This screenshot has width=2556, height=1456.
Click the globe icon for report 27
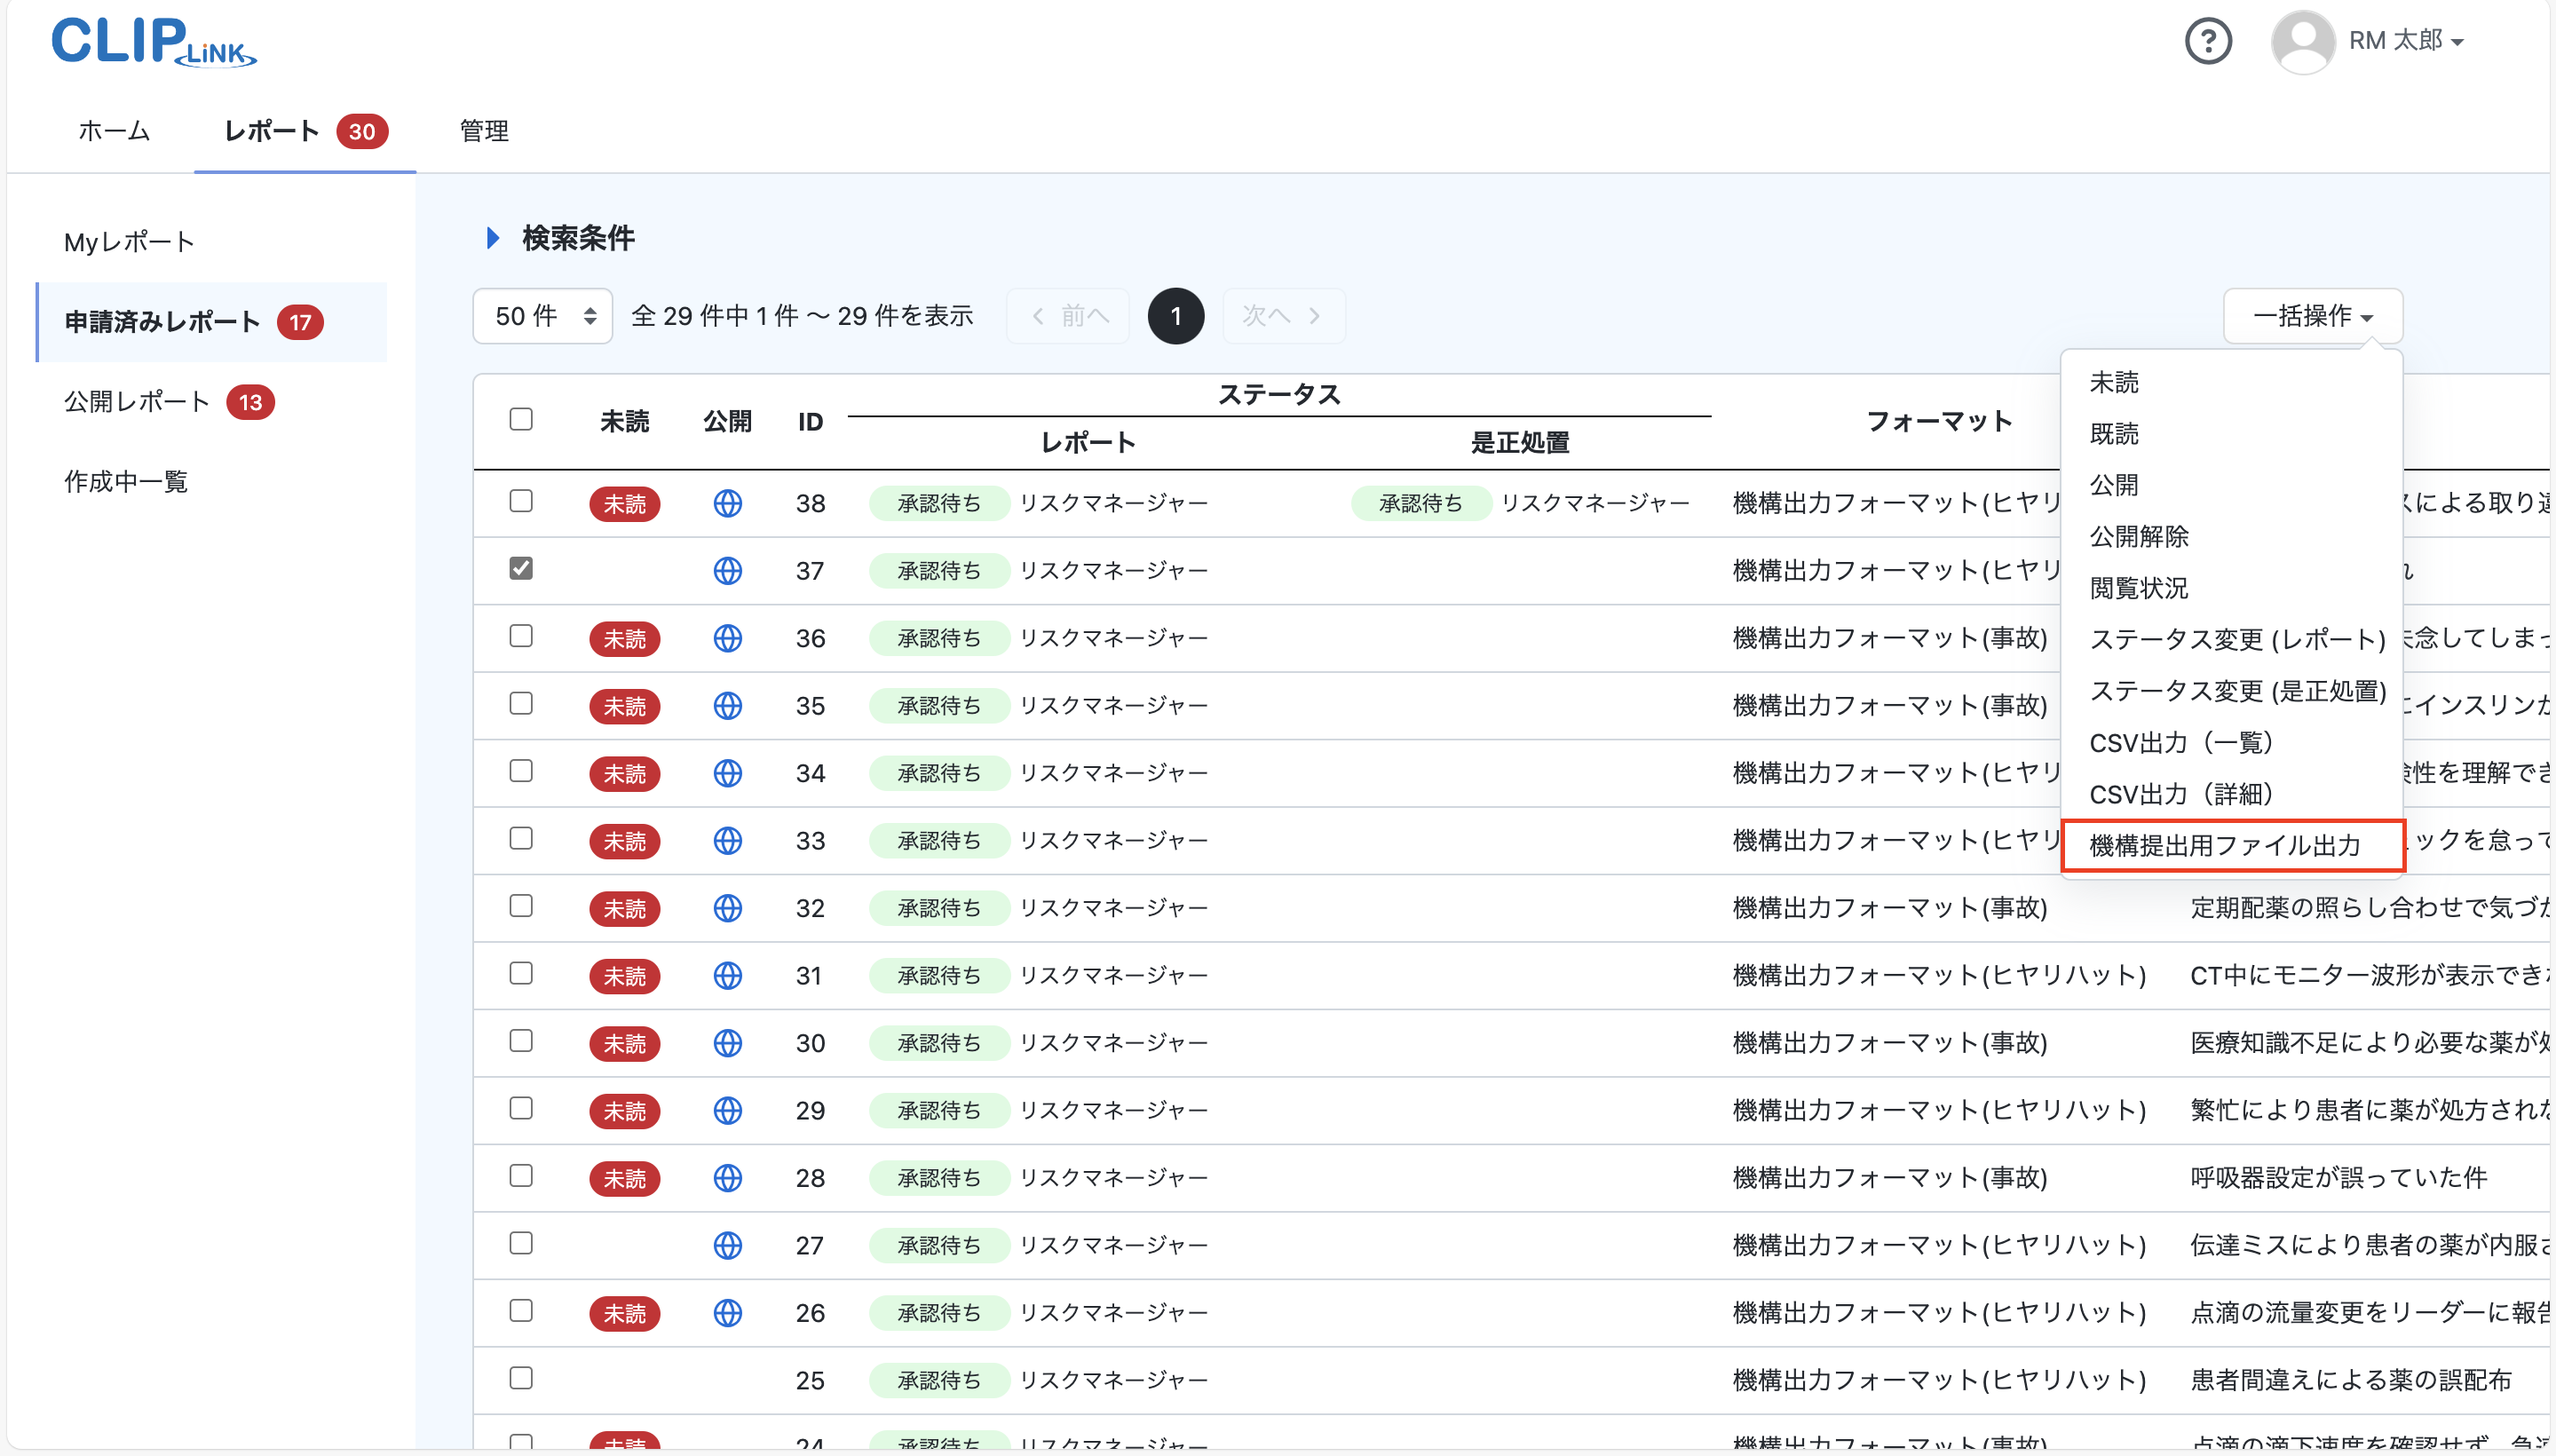tap(728, 1245)
